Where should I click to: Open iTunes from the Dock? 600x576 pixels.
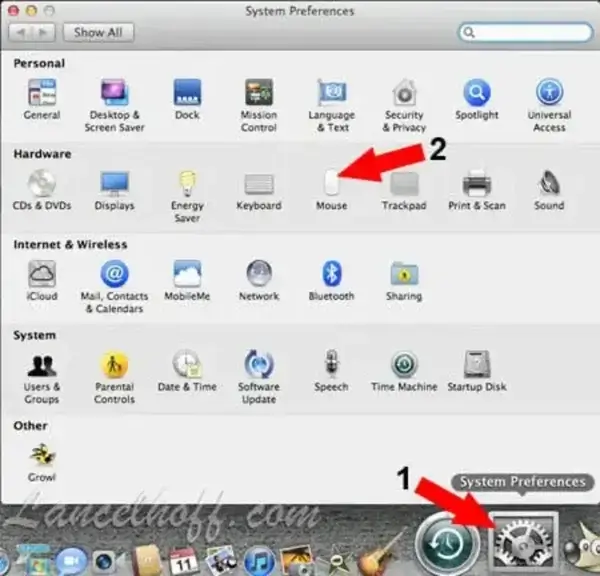click(x=259, y=561)
